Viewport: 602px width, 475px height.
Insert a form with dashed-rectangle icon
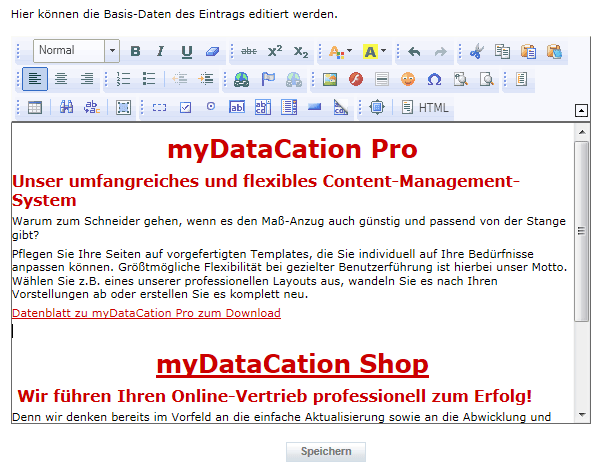[159, 108]
